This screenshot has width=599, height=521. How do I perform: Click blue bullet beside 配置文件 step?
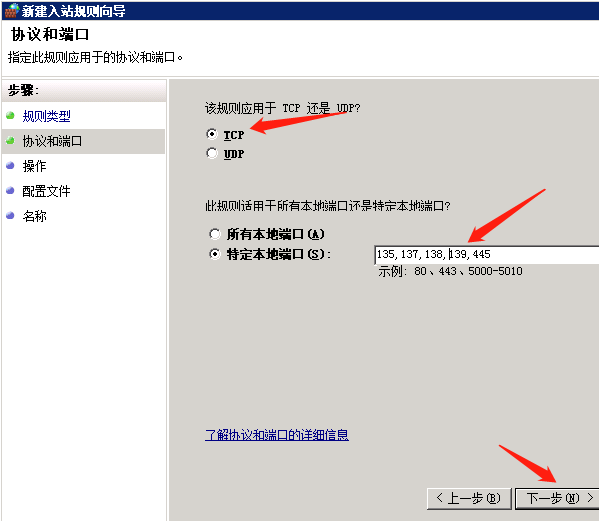(10, 191)
